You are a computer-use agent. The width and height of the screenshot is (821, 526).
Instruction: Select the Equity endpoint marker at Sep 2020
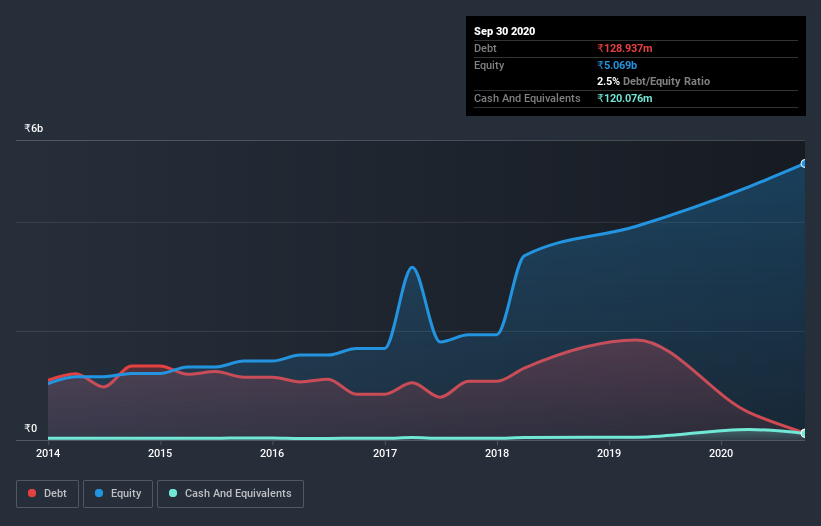[804, 164]
